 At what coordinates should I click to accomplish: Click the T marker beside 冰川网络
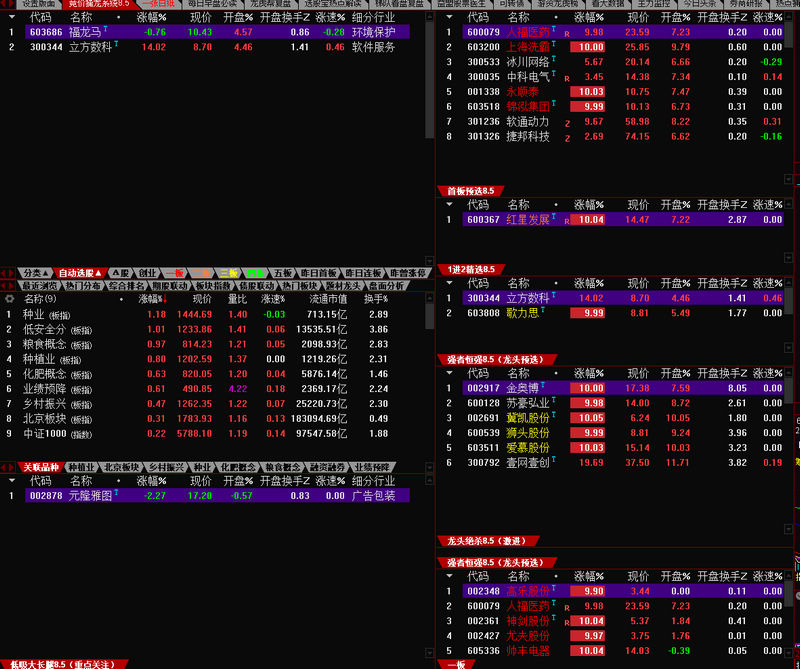tap(554, 59)
